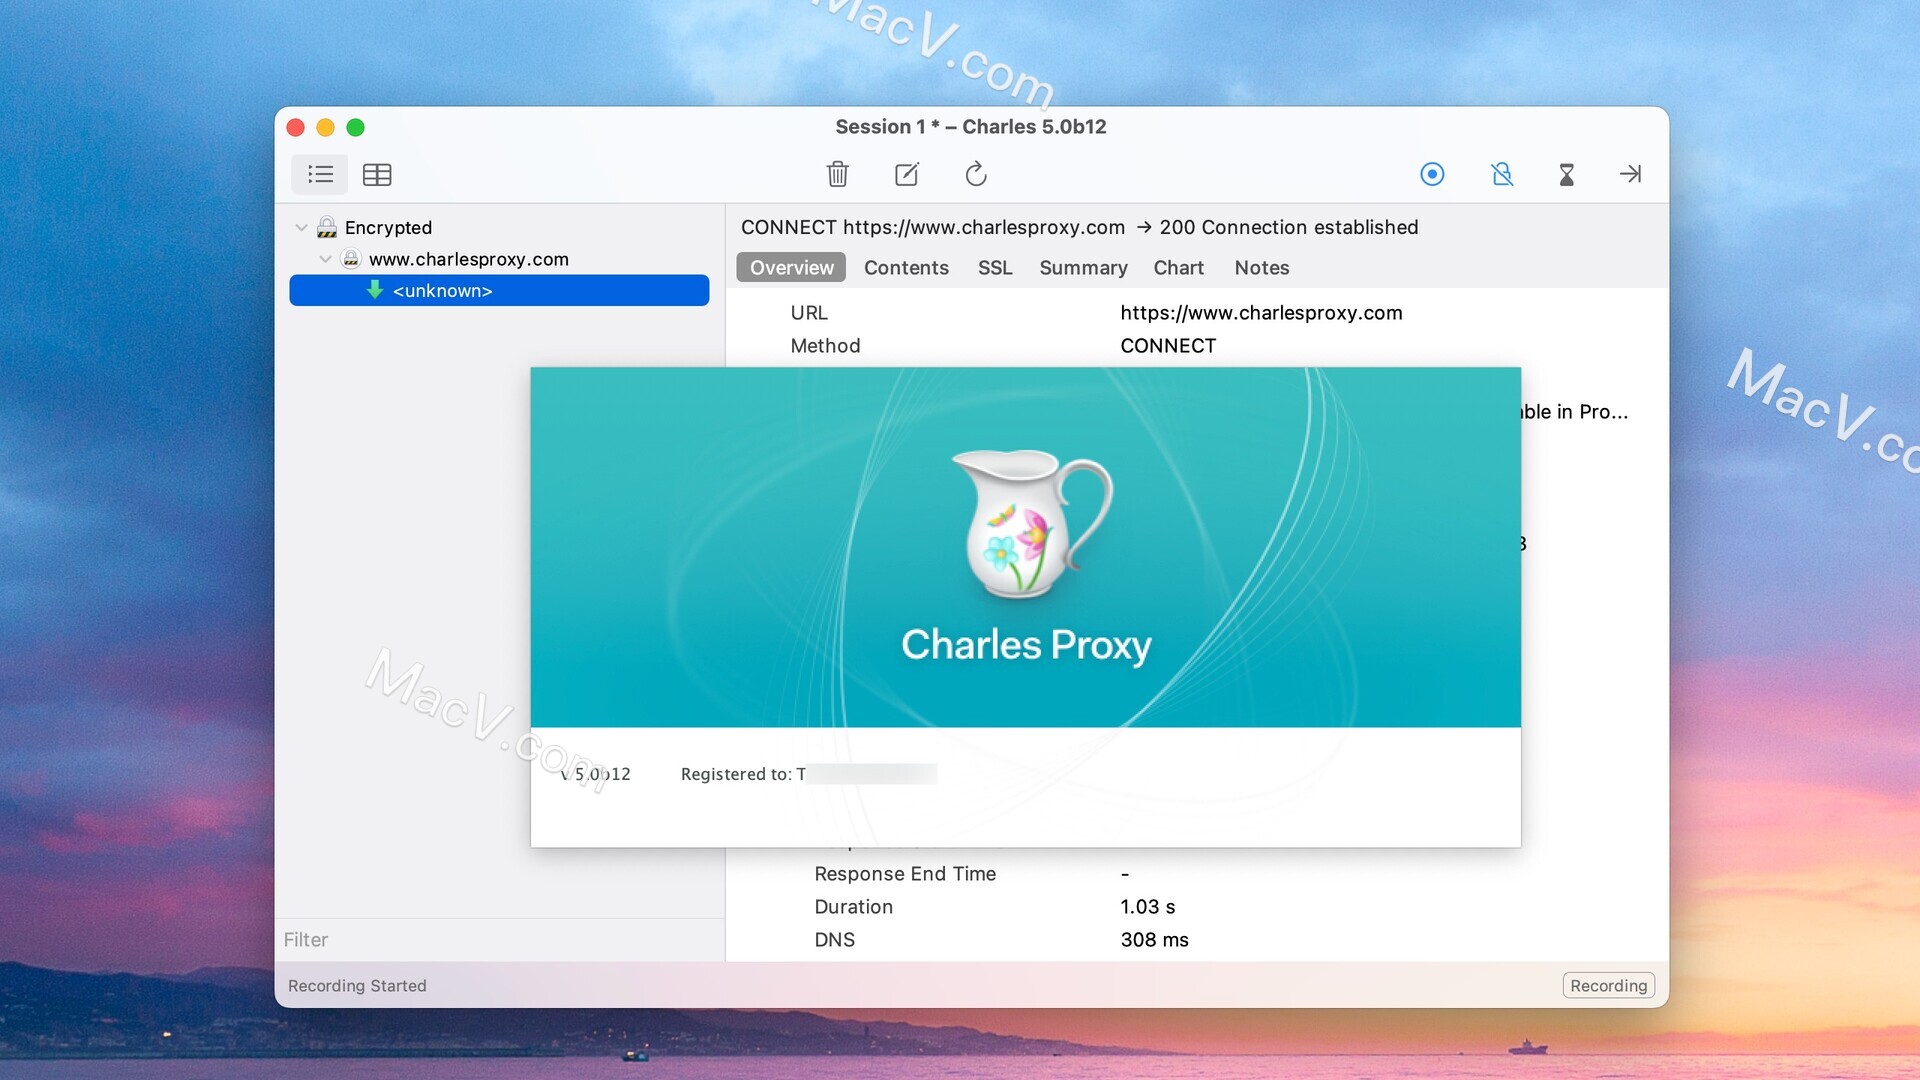Select the SSL tab
This screenshot has width=1920, height=1080.
[995, 267]
